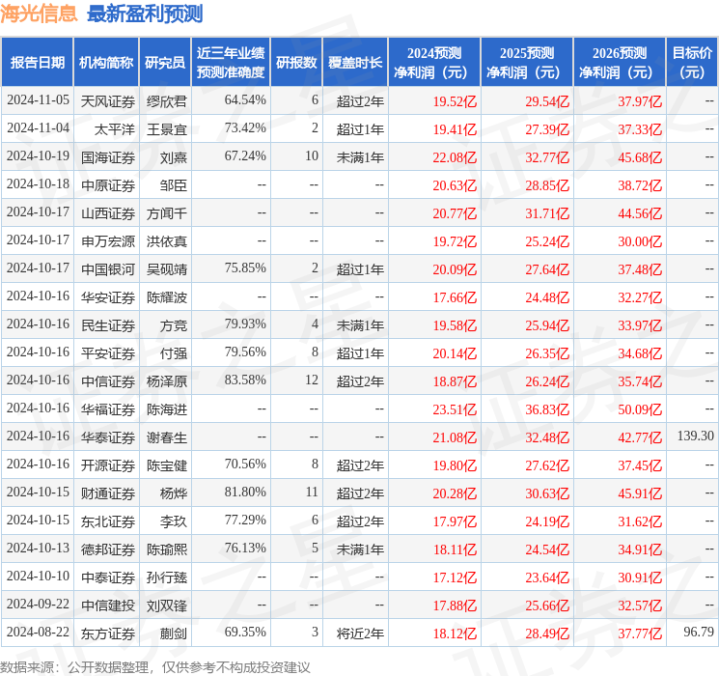Click the date 2024-11-05
The width and height of the screenshot is (719, 676).
[x=38, y=100]
